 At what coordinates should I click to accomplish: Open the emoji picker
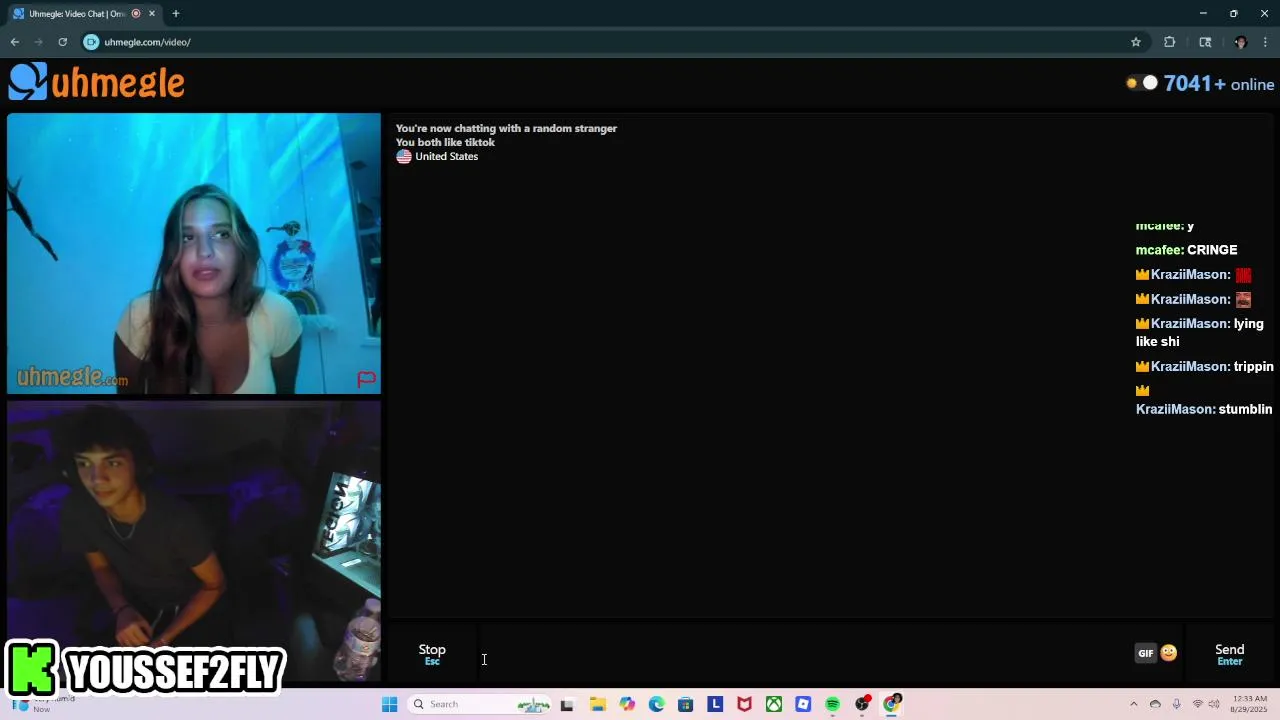1168,653
